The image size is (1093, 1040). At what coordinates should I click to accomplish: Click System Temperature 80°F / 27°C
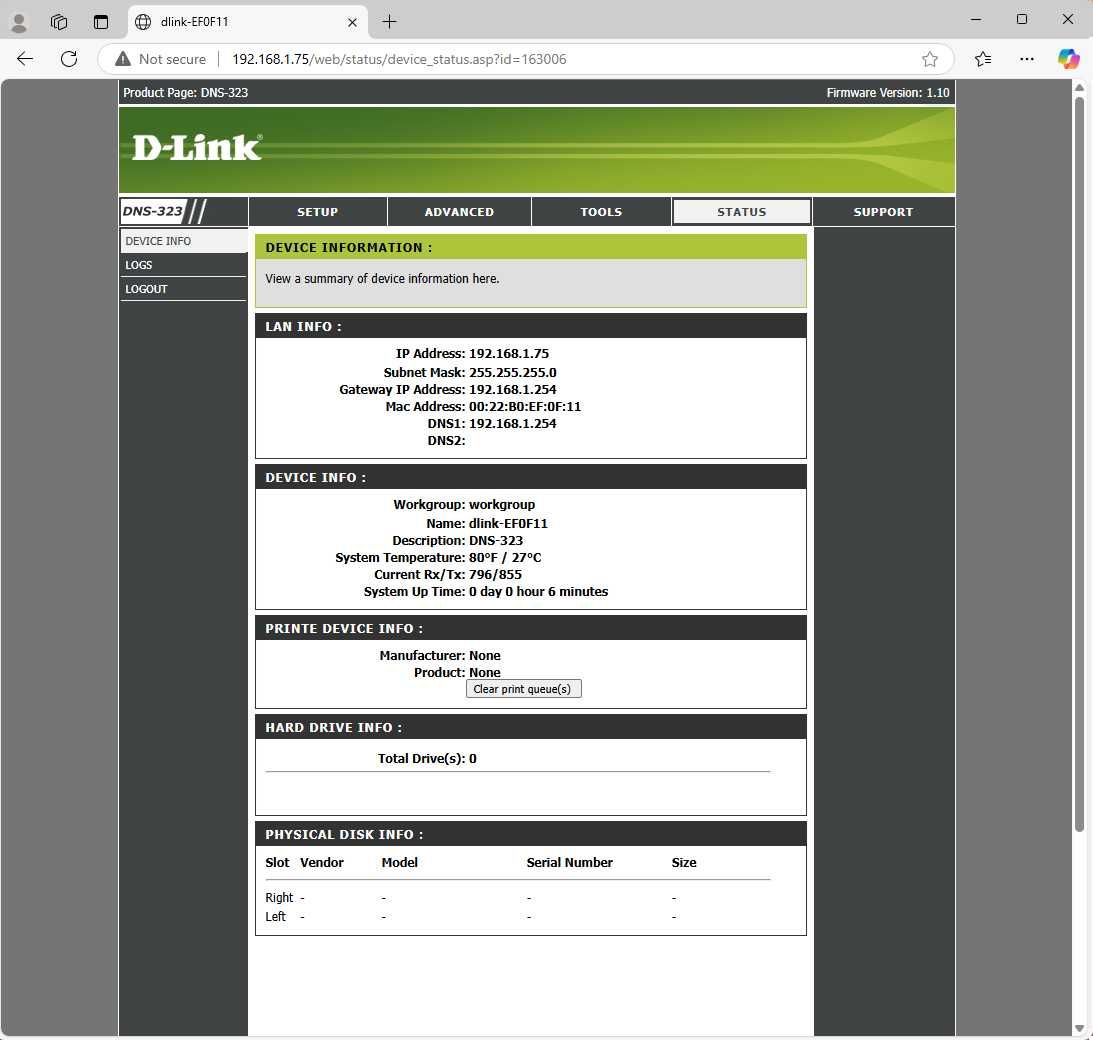505,557
